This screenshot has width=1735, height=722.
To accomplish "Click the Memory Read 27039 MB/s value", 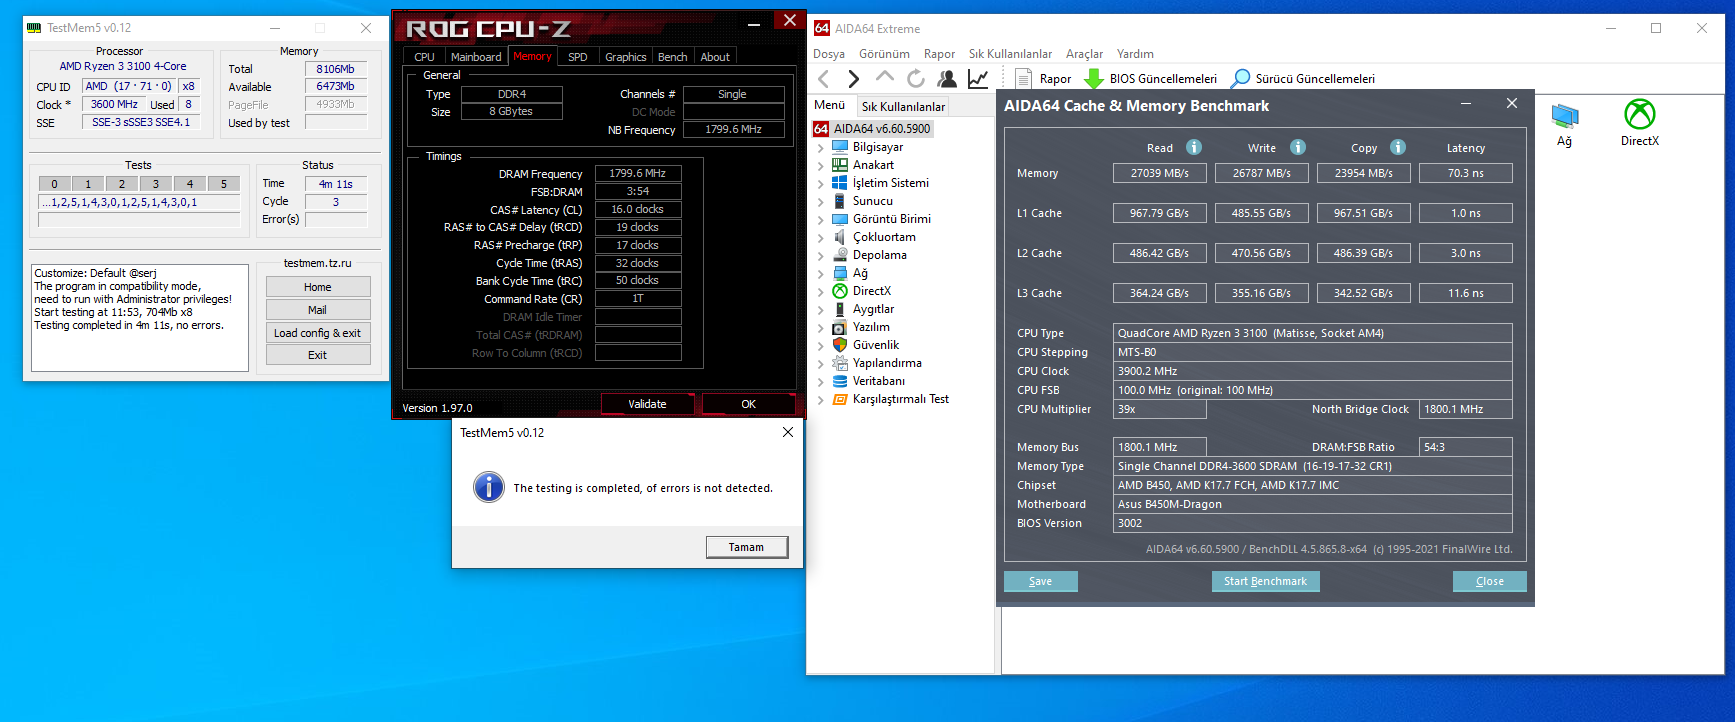I will [1160, 173].
